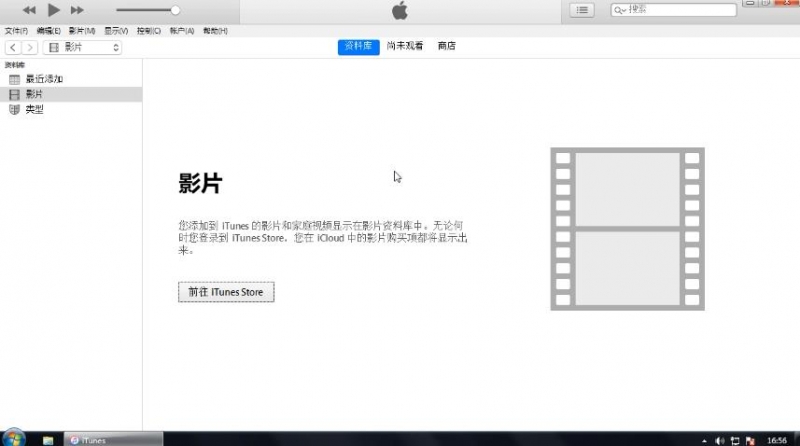Image resolution: width=800 pixels, height=446 pixels.
Task: Click the 影片 heading in main pane
Action: 200,183
